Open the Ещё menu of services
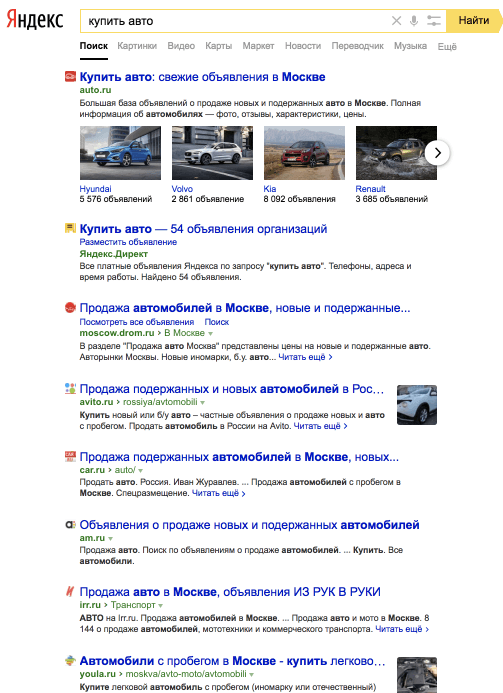 (447, 46)
